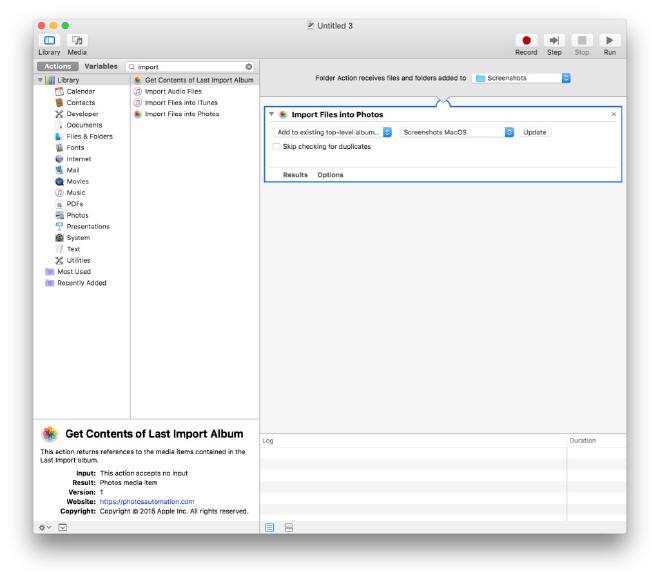Run the workflow with the Run icon
The width and height of the screenshot is (660, 581).
tap(609, 40)
